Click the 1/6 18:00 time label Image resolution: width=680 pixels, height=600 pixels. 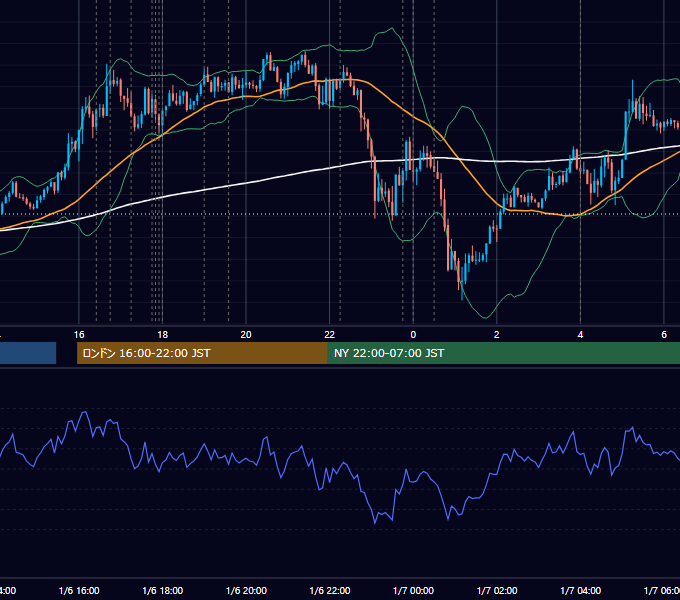pos(163,590)
